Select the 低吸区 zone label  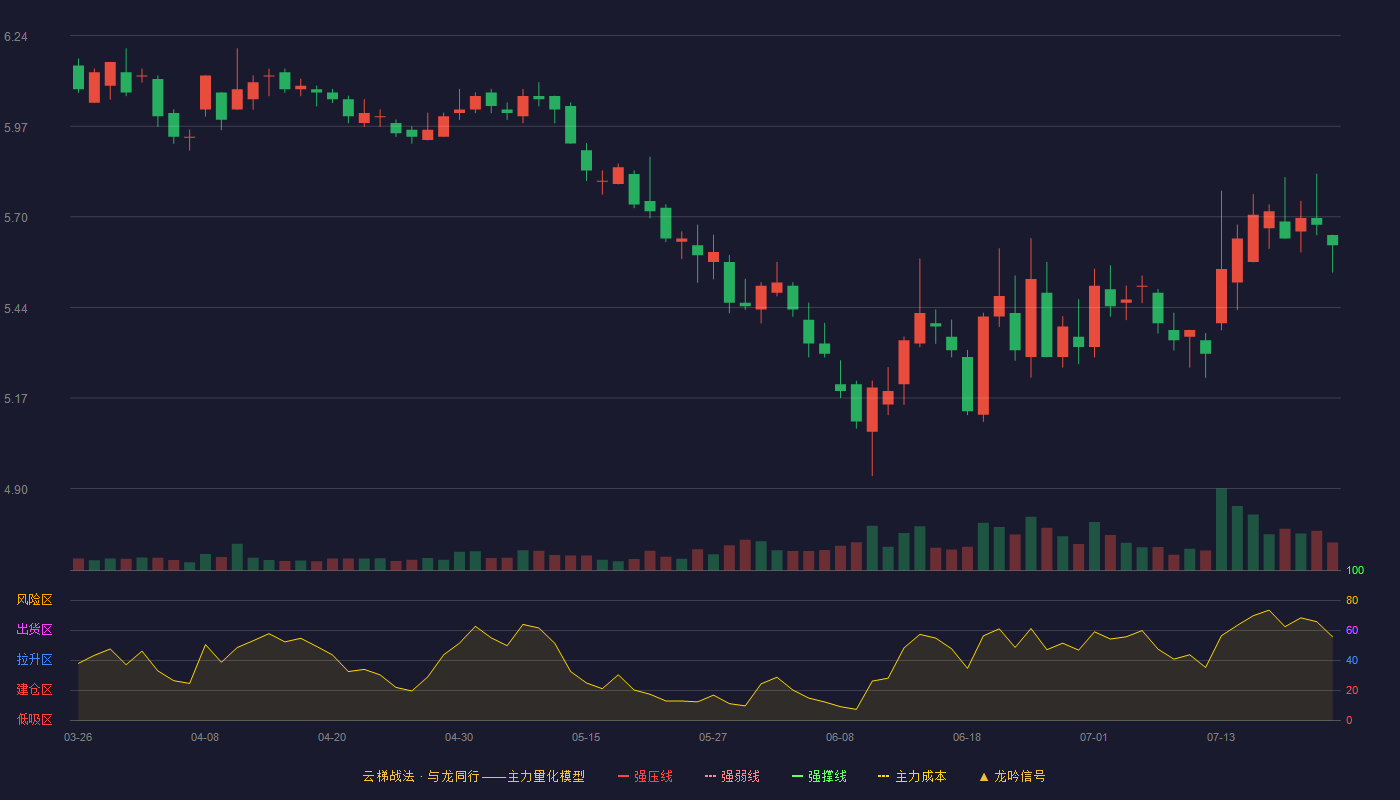coord(34,719)
